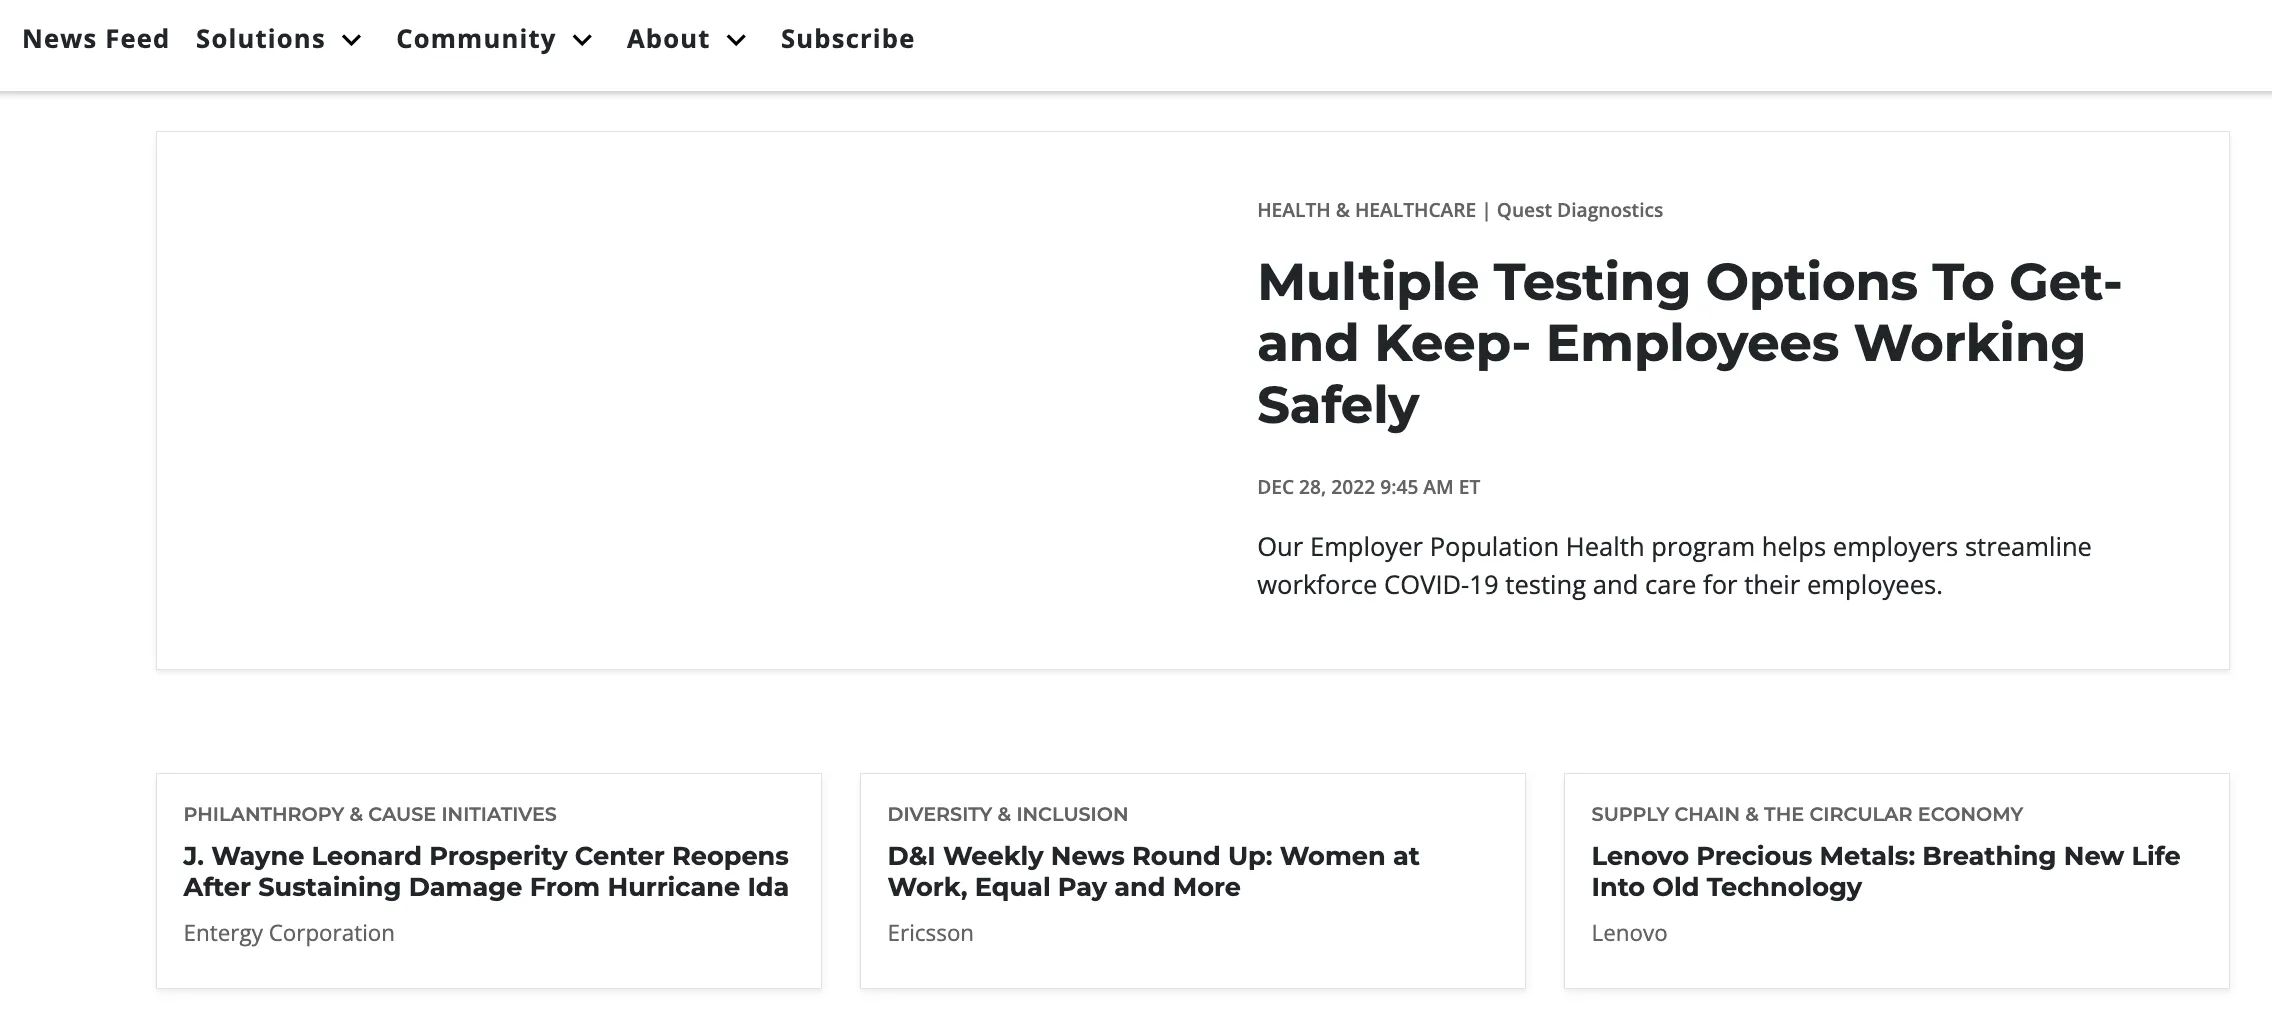The height and width of the screenshot is (1020, 2272).
Task: Open Multiple Testing Options headline article
Action: click(x=1689, y=343)
